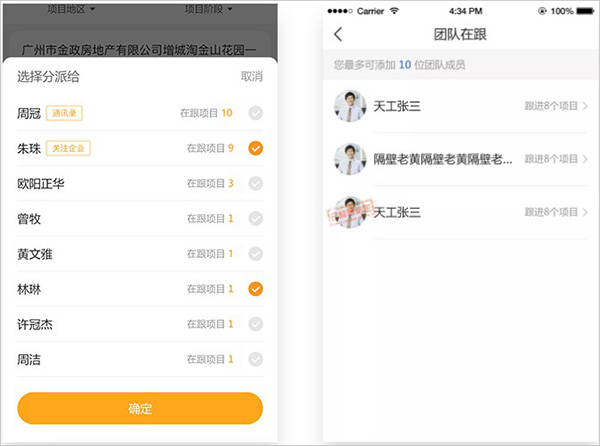Tap the name 林琳 in the list
This screenshot has width=600, height=446.
pyautogui.click(x=29, y=289)
